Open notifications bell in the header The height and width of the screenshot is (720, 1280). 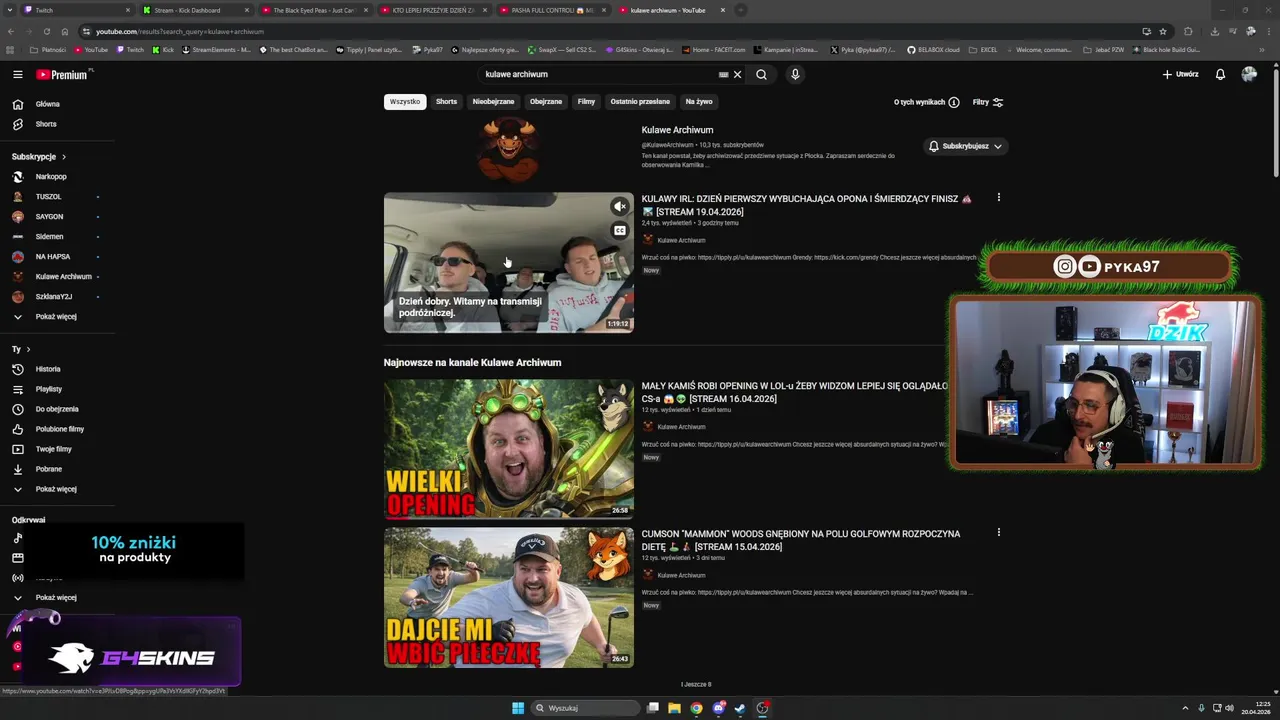(1220, 74)
